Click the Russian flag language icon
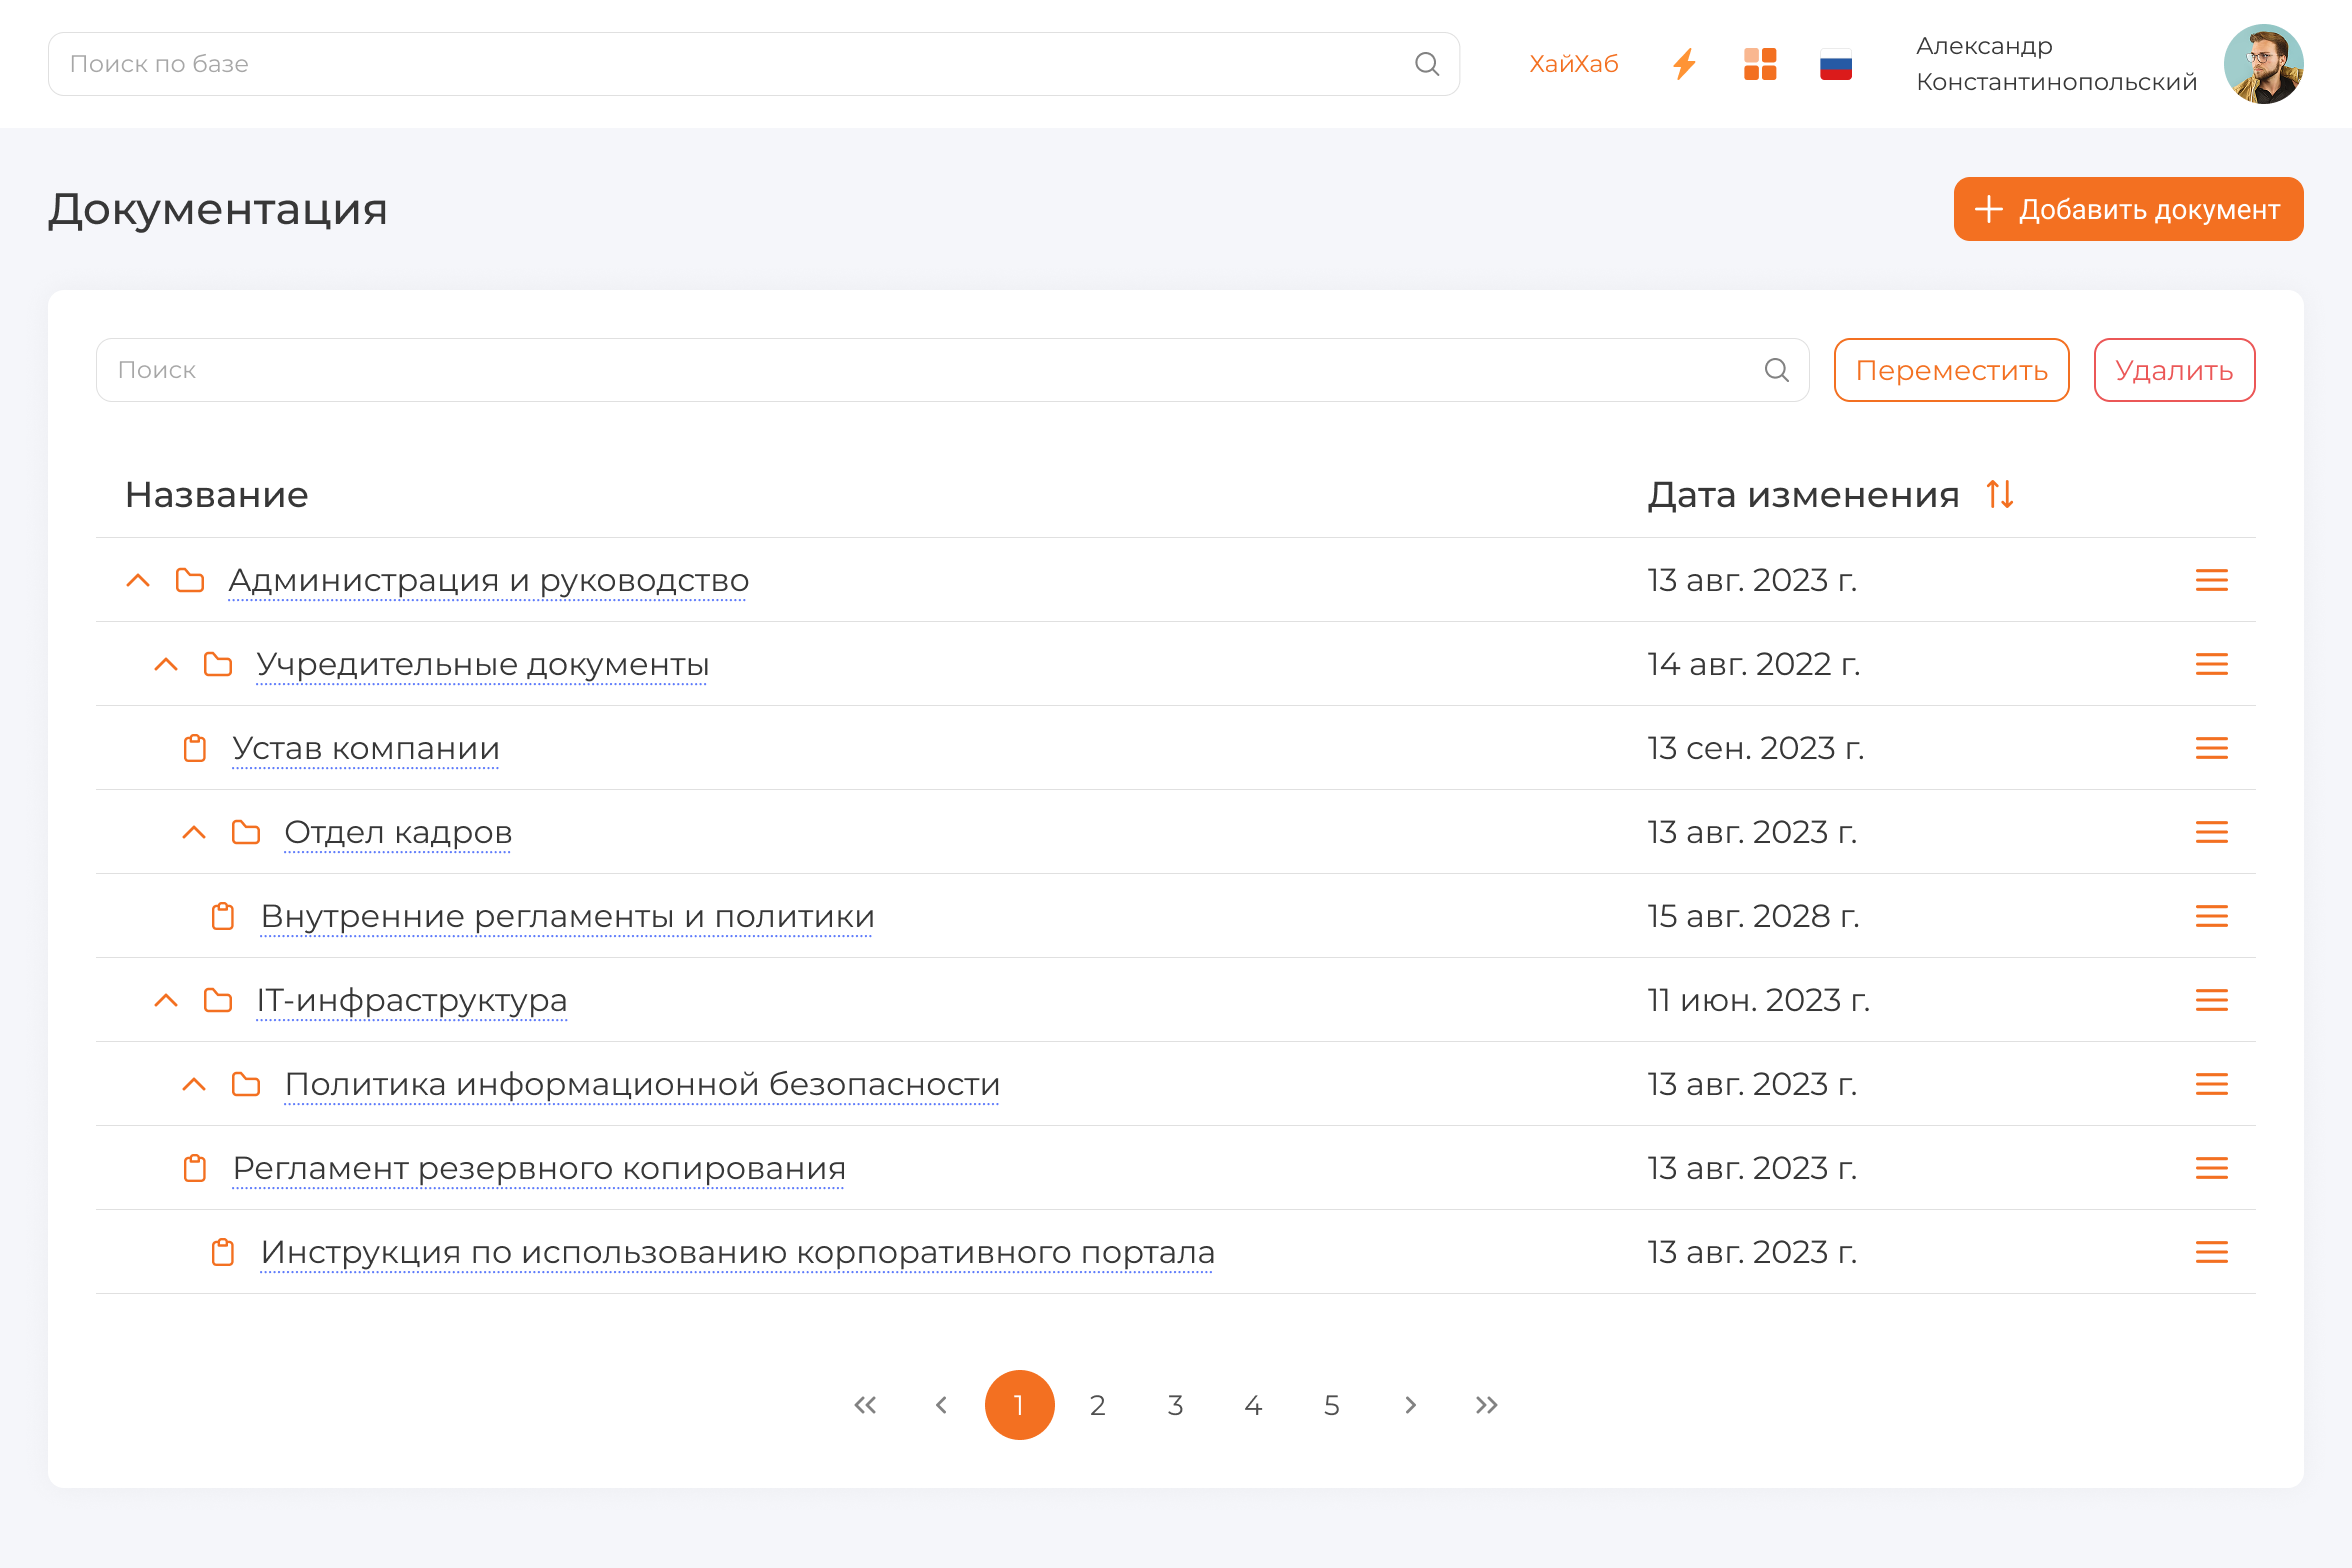Image resolution: width=2352 pixels, height=1568 pixels. point(1836,64)
